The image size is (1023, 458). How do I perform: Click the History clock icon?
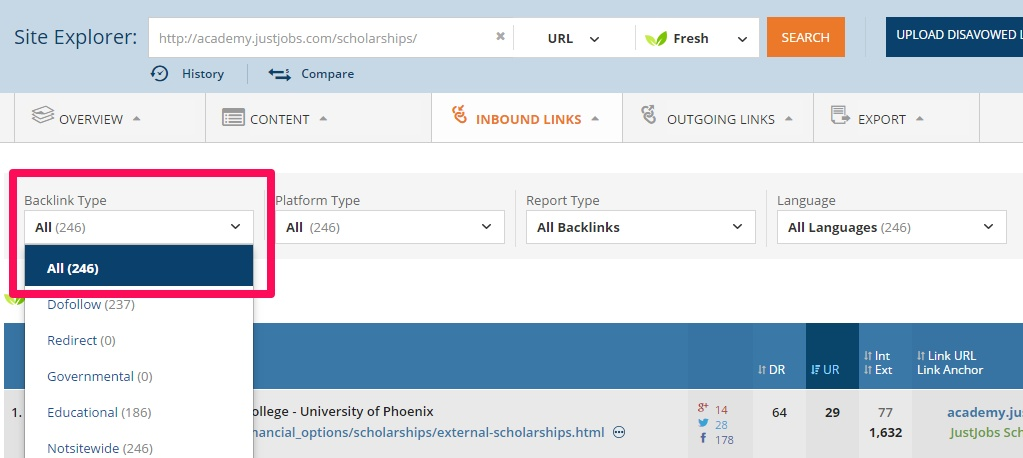pos(159,73)
